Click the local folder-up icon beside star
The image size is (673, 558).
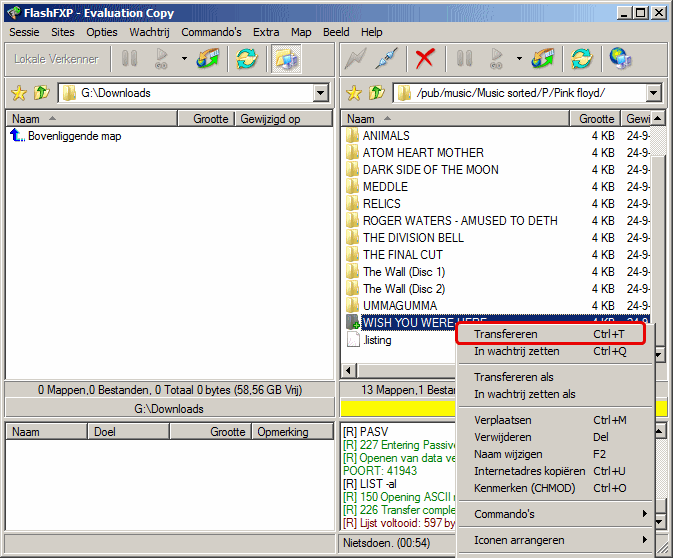(42, 93)
